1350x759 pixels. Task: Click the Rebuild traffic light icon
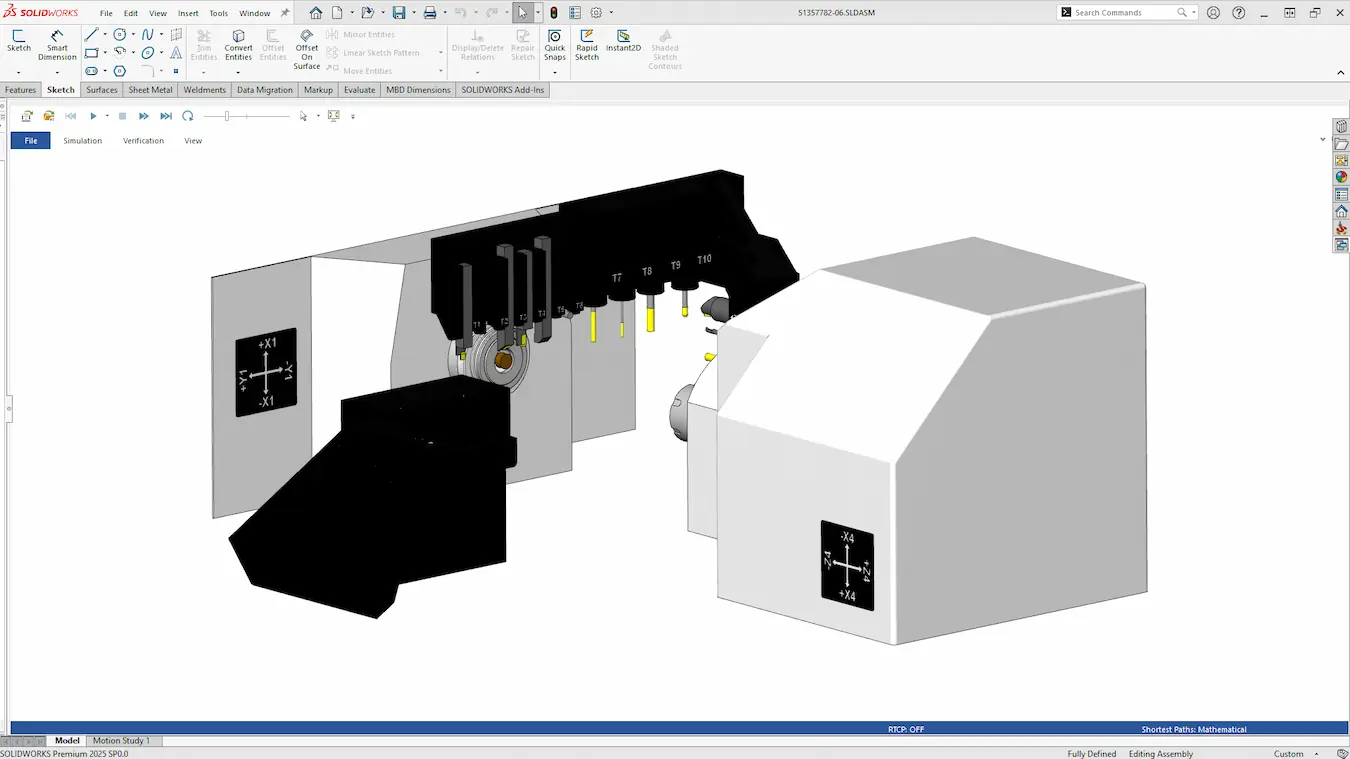(x=554, y=13)
